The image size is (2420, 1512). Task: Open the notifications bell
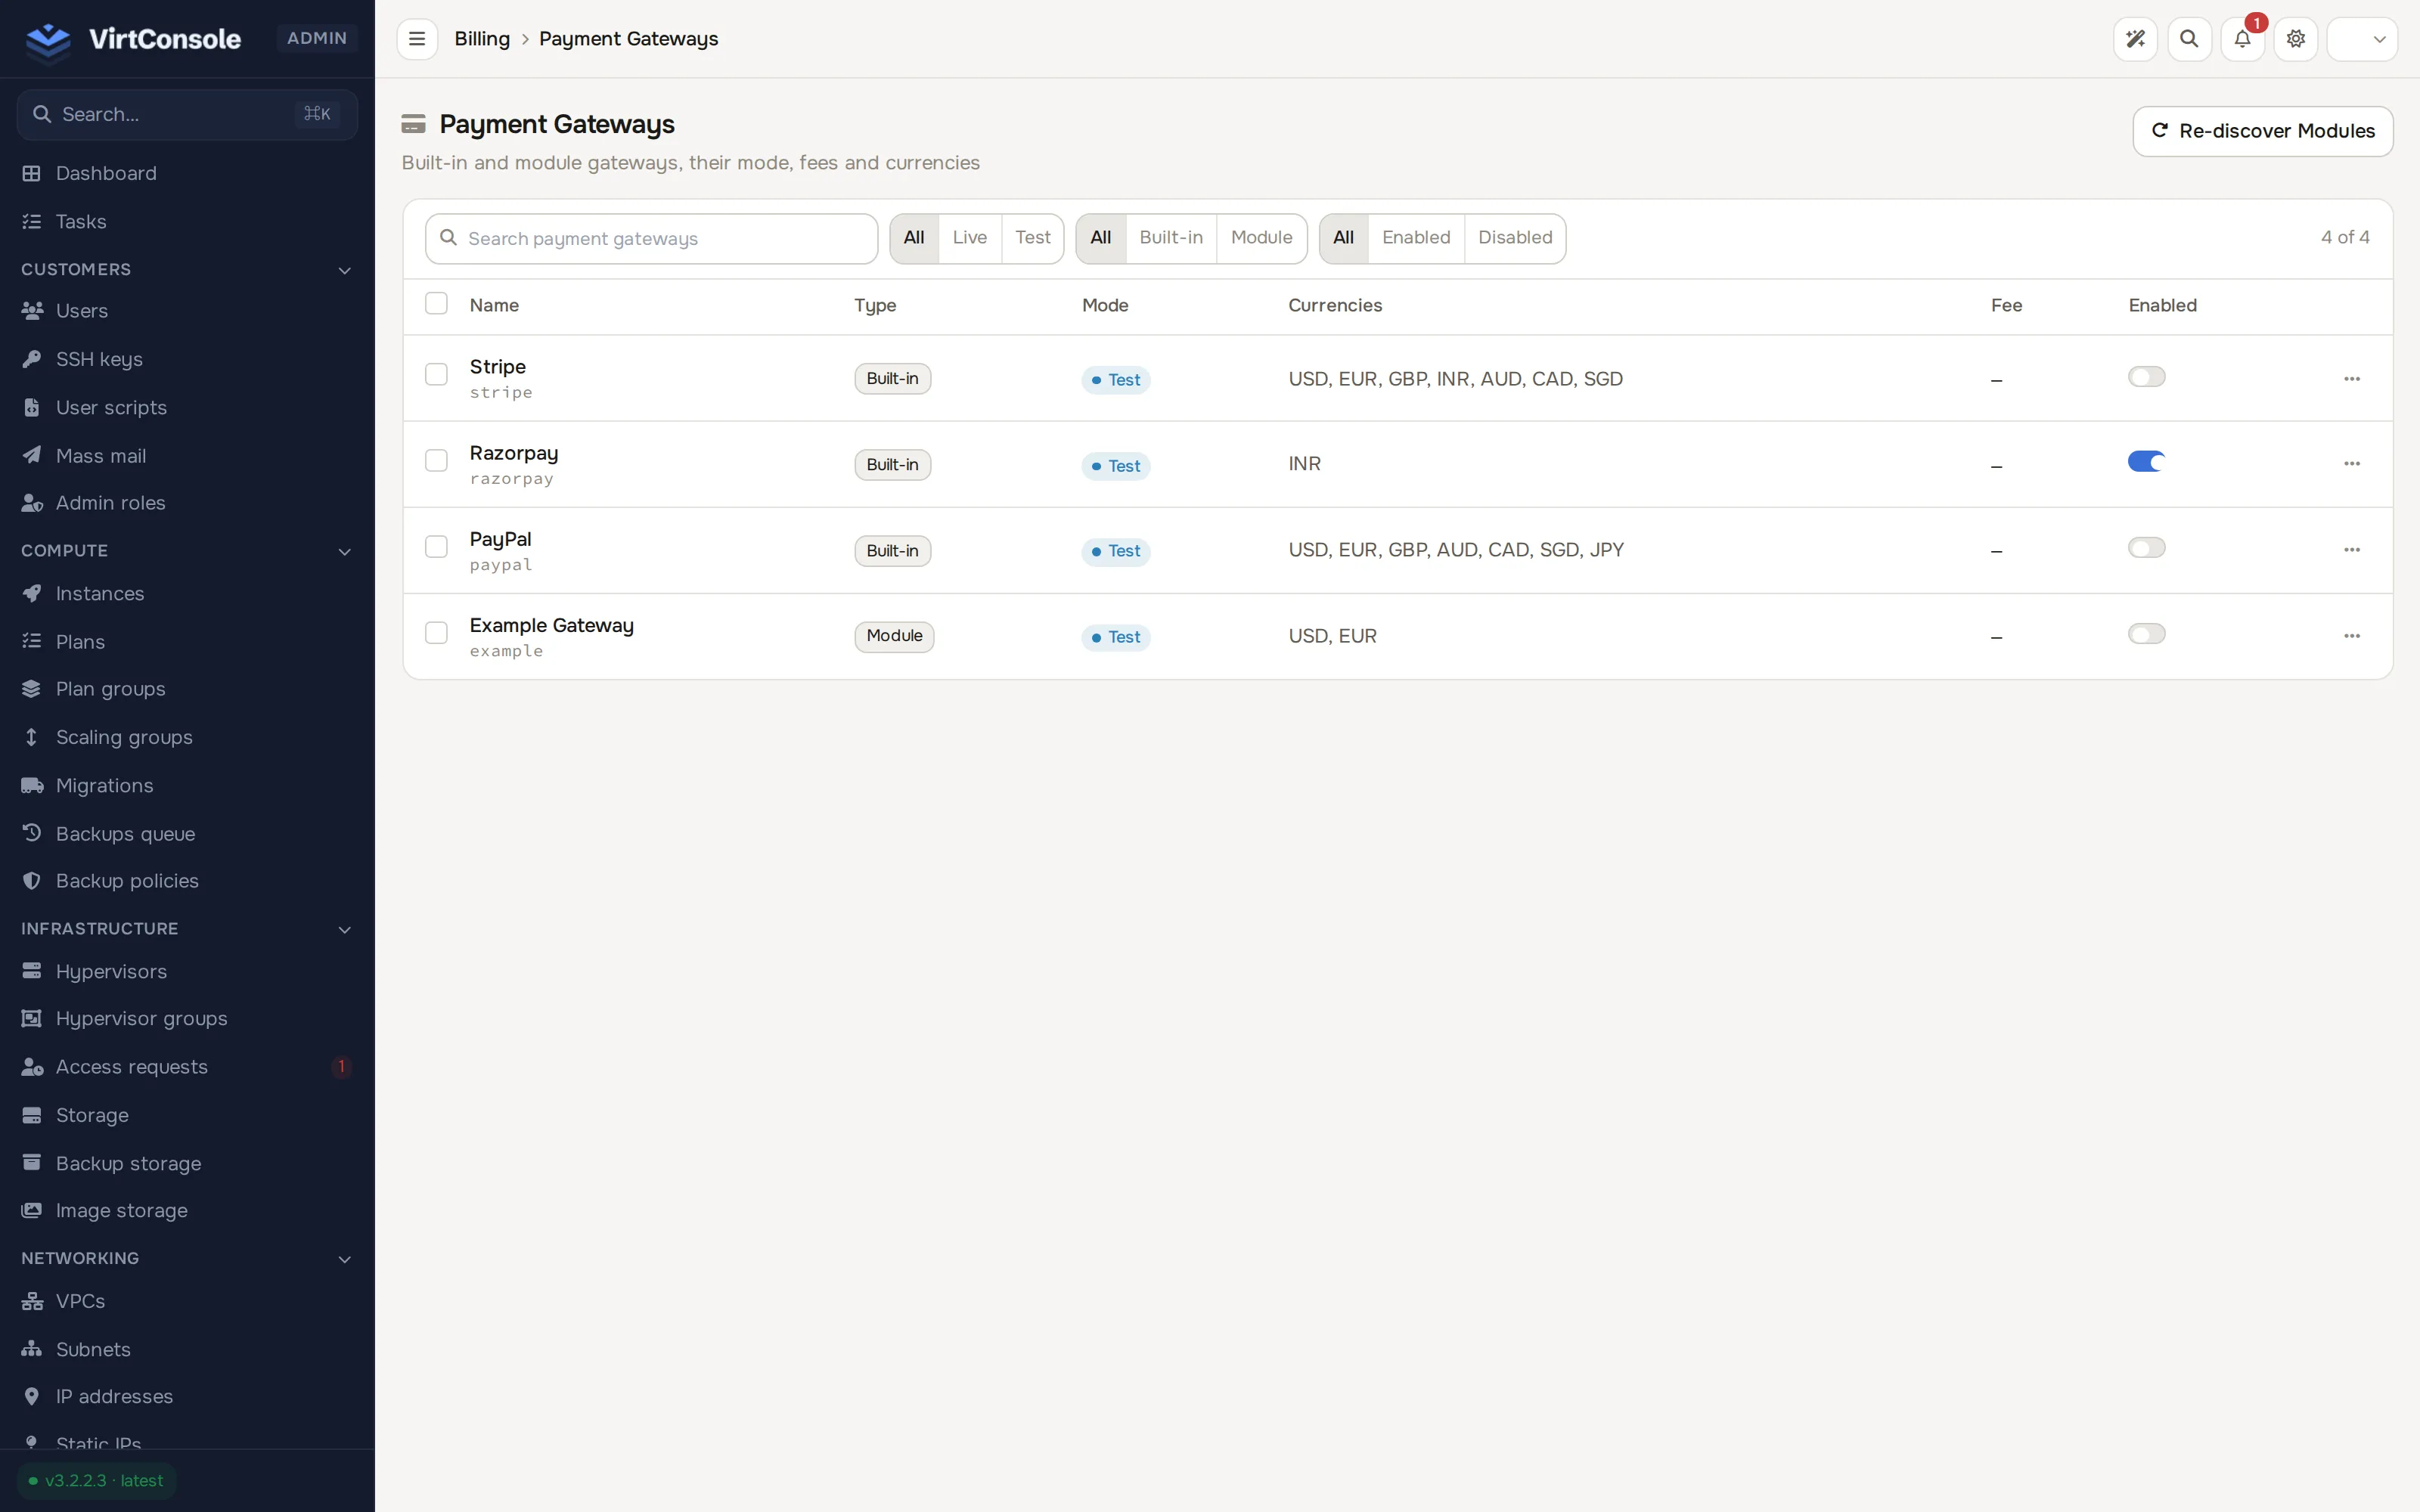[2242, 39]
